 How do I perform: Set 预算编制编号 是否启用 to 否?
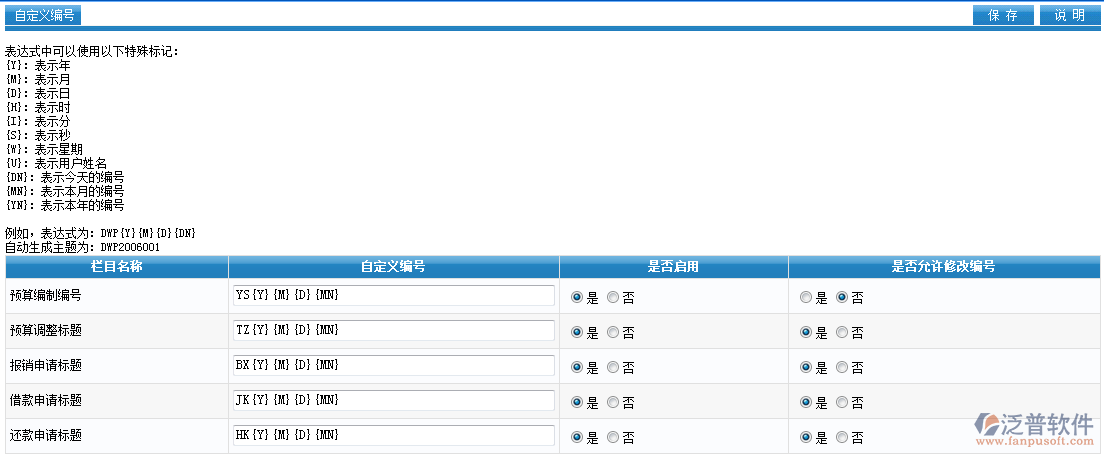tap(613, 297)
